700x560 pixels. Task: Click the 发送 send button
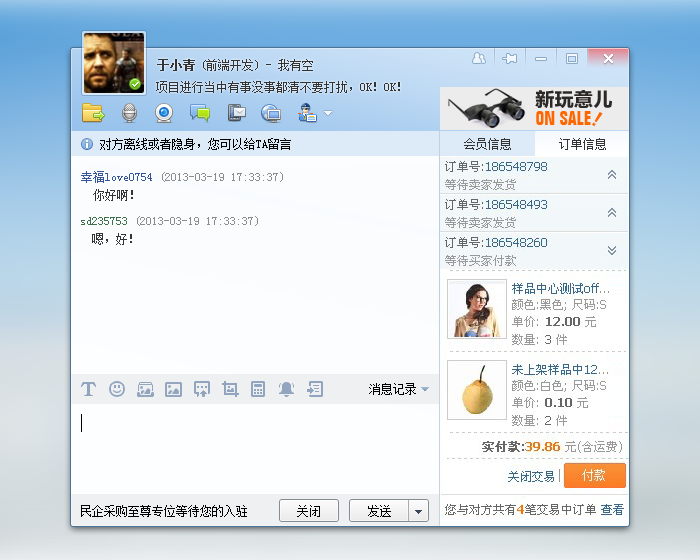tap(379, 511)
